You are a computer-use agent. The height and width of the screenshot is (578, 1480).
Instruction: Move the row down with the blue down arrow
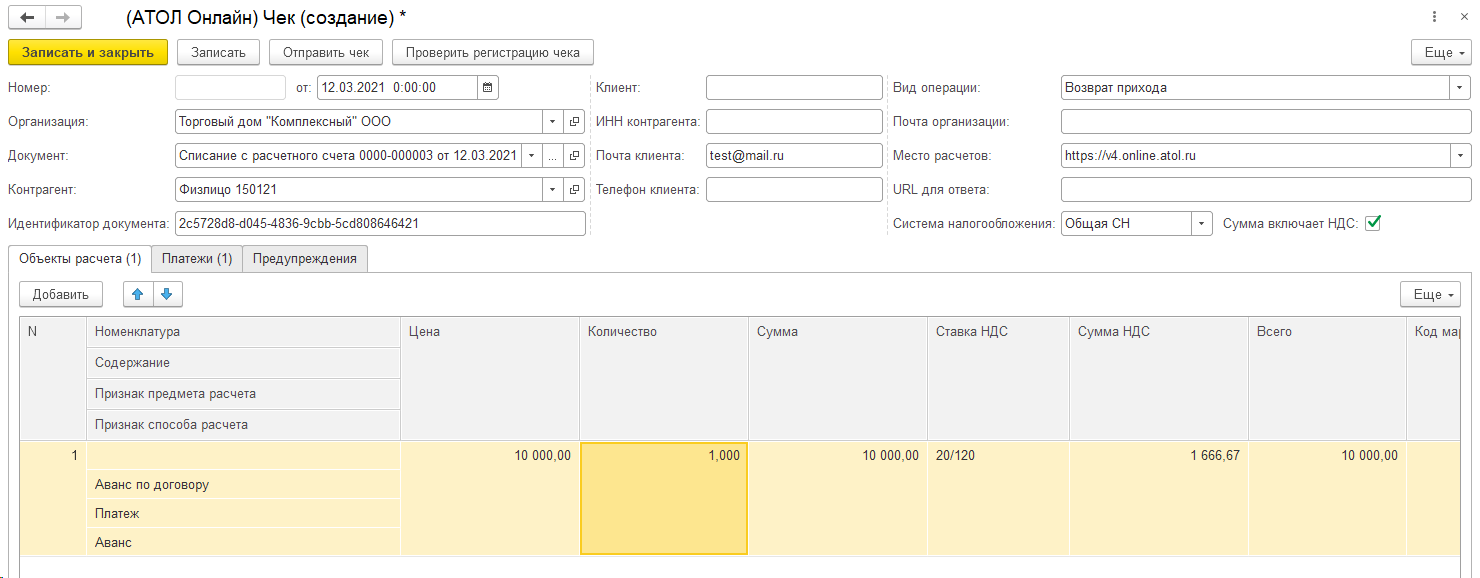167,294
